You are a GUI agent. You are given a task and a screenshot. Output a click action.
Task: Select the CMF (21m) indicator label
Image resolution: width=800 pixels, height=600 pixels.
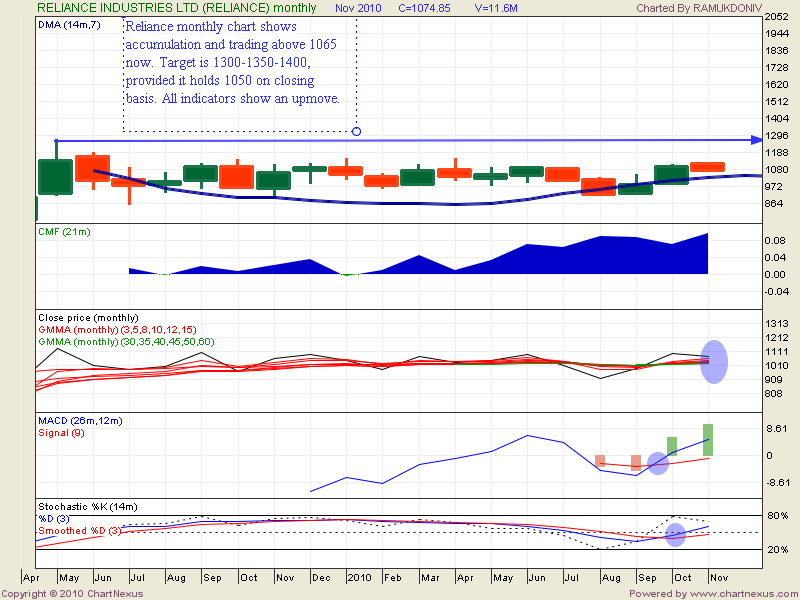[x=64, y=232]
